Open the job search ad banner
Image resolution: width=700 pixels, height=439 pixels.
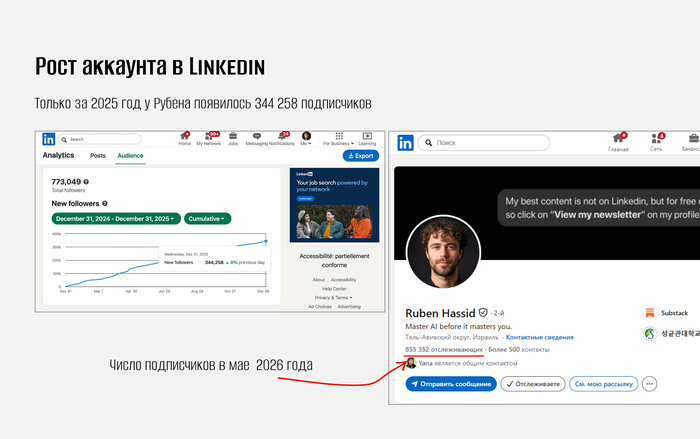334,205
